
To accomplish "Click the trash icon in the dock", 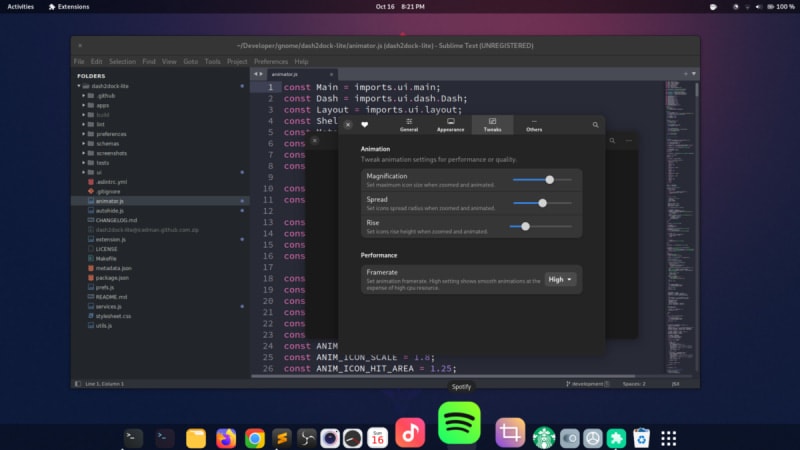I will (642, 438).
